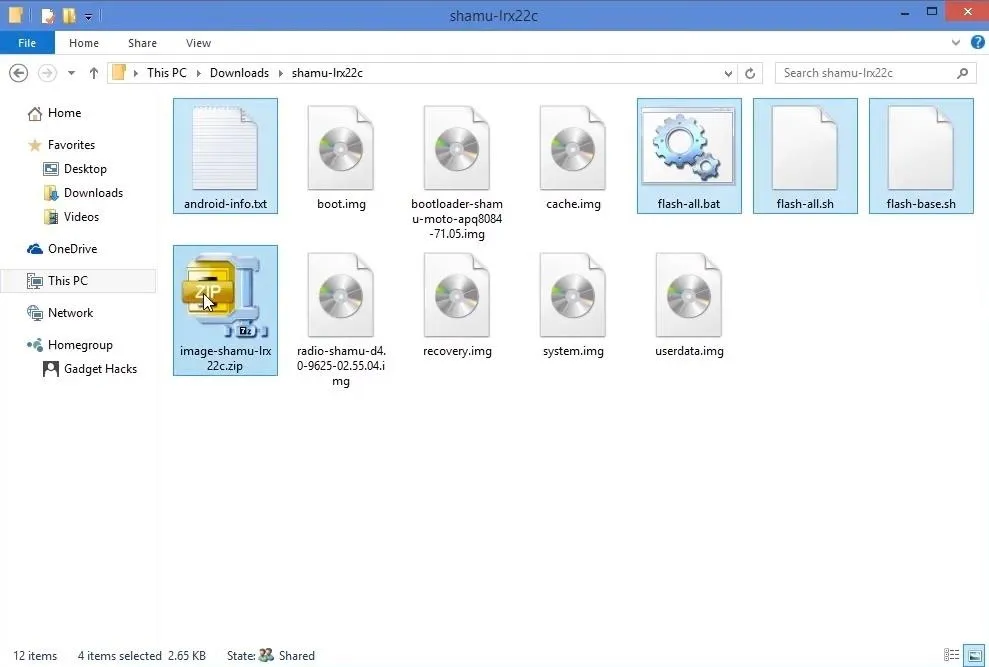
Task: Select the image-shamu-lrx22c.zip archive icon
Action: point(225,295)
